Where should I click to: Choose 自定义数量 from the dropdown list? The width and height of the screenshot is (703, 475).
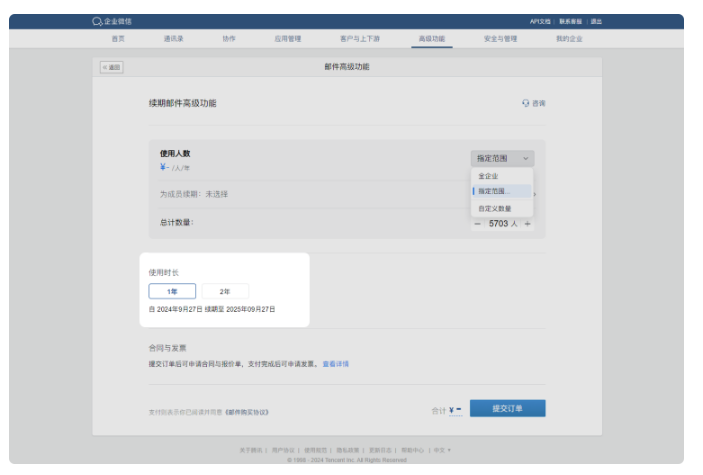pyautogui.click(x=494, y=208)
